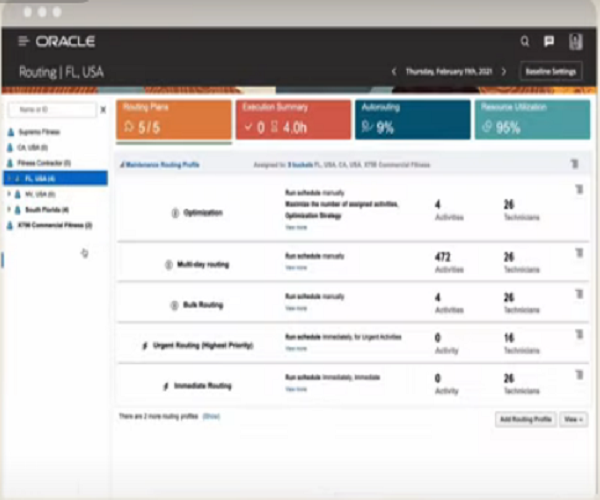600x500 pixels.
Task: Click the South Florida bucket icon
Action: pyautogui.click(x=18, y=210)
